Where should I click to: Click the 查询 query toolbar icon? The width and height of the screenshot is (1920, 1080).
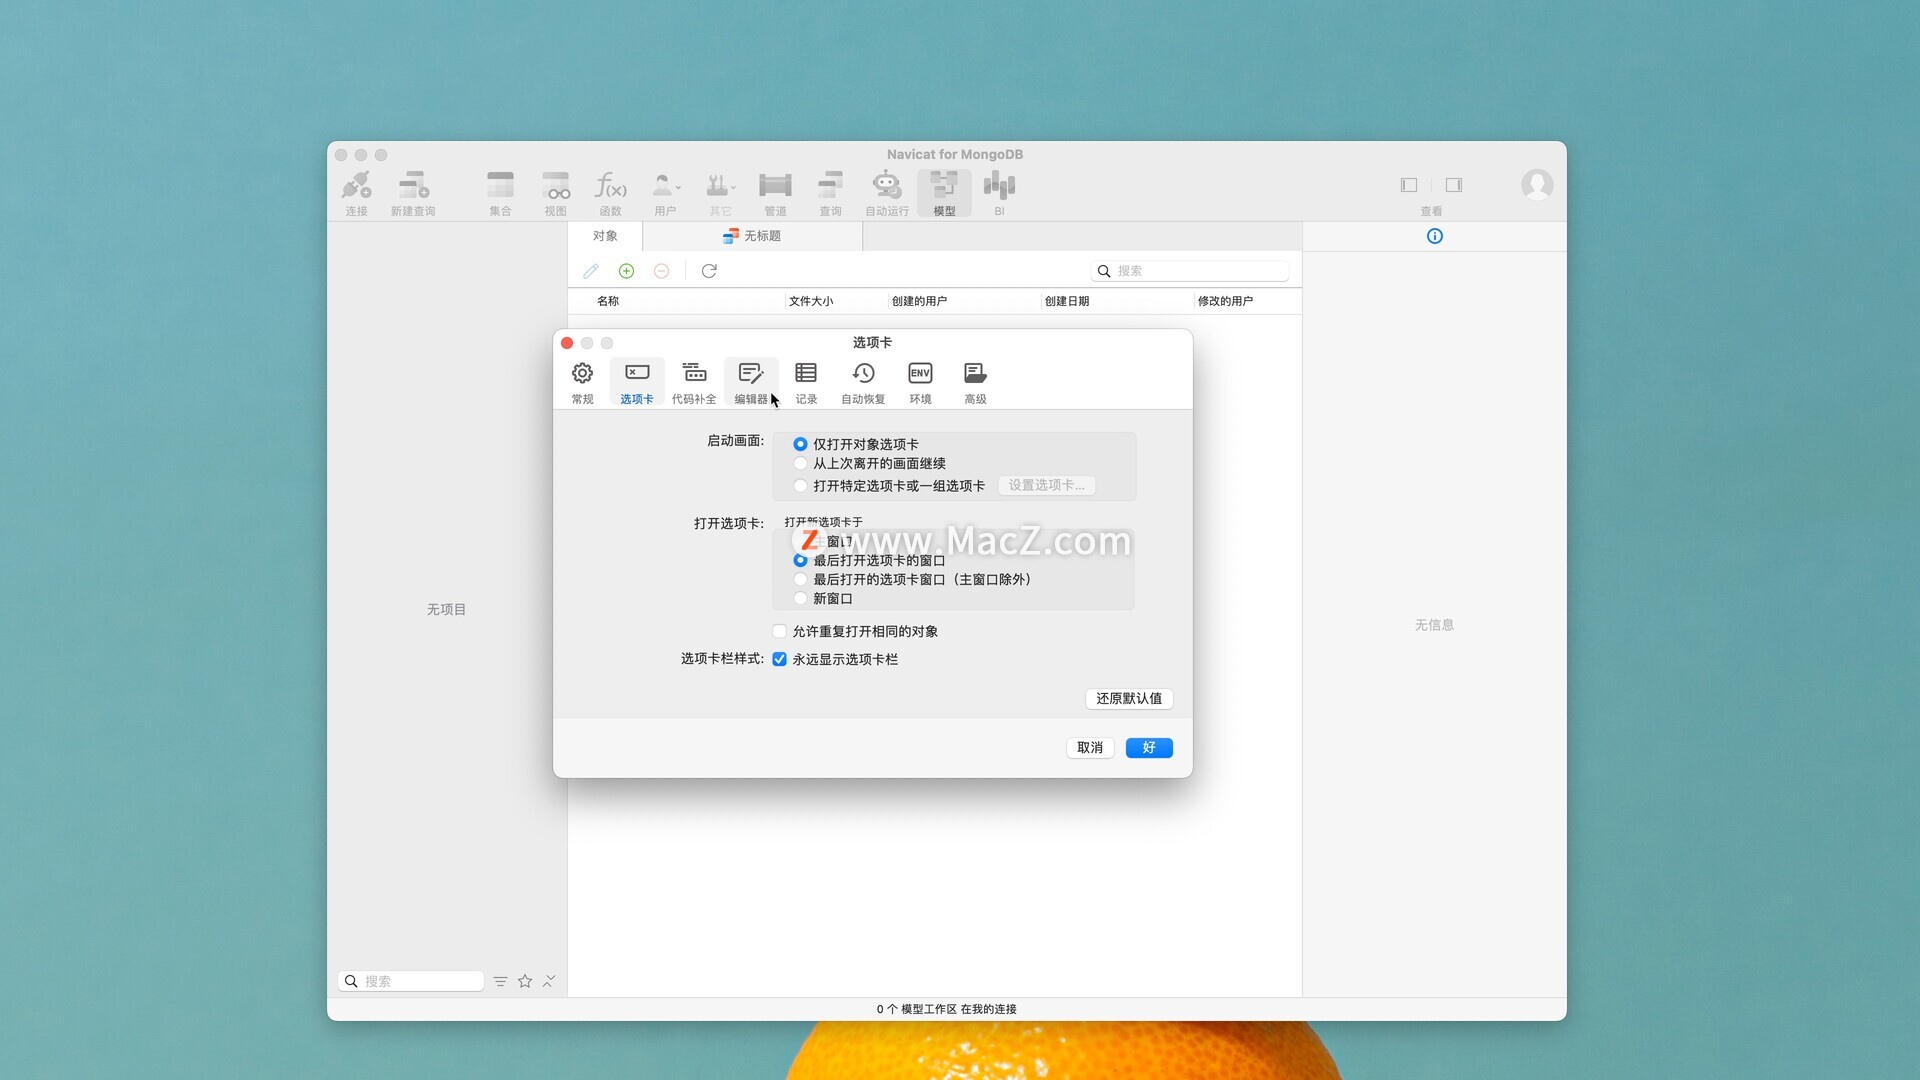[830, 193]
